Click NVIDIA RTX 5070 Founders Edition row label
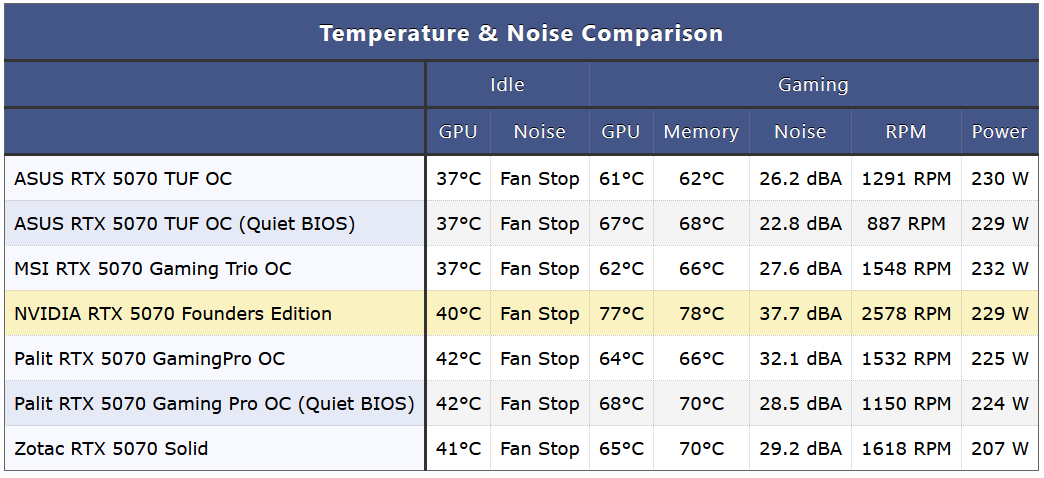 [173, 314]
